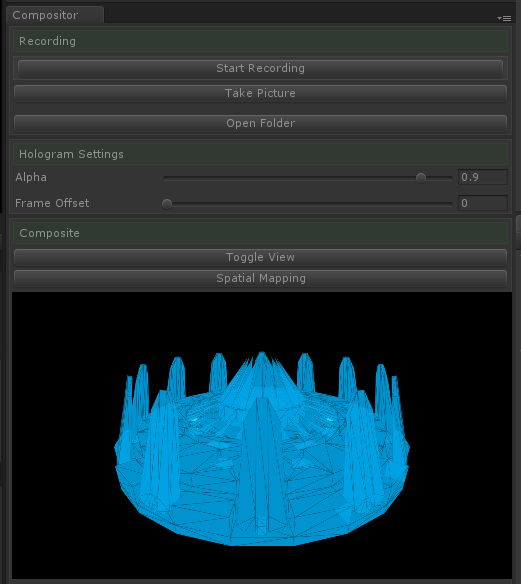
Task: Open the output folder via Open Folder
Action: coord(260,123)
